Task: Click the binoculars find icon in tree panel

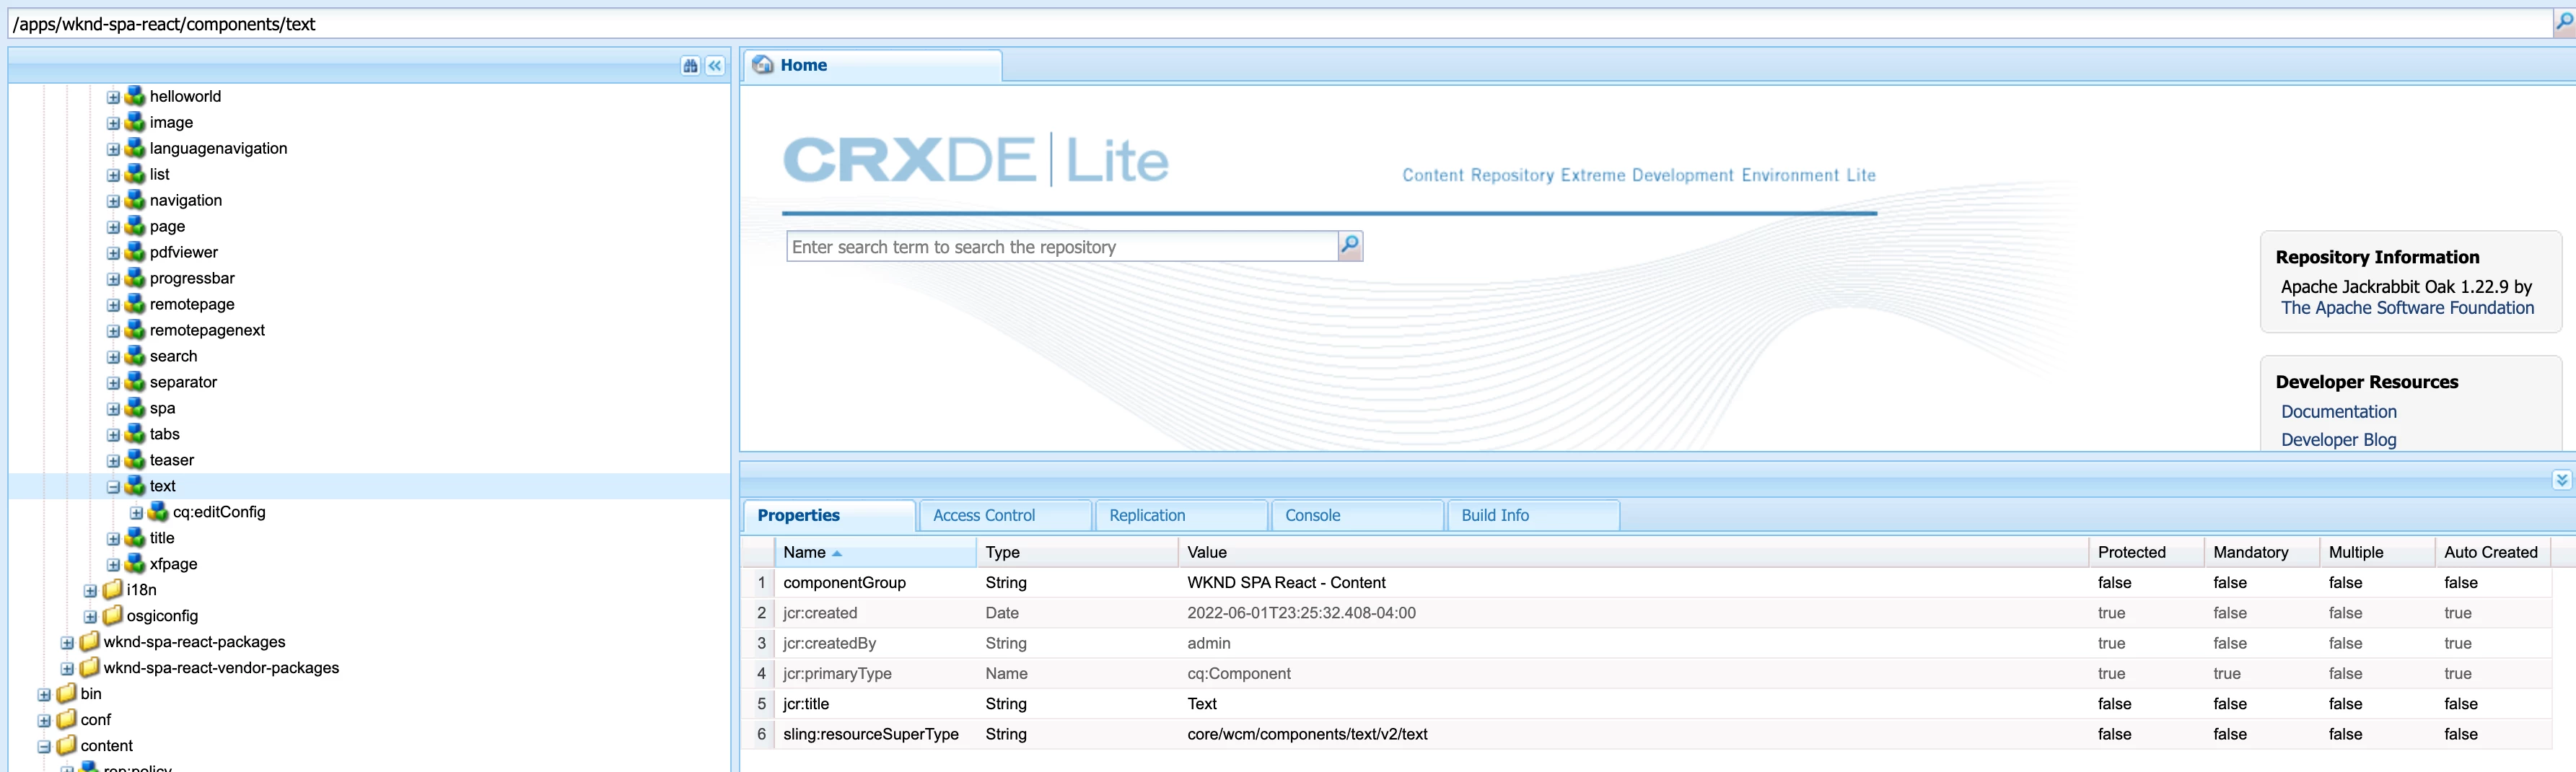Action: (690, 66)
